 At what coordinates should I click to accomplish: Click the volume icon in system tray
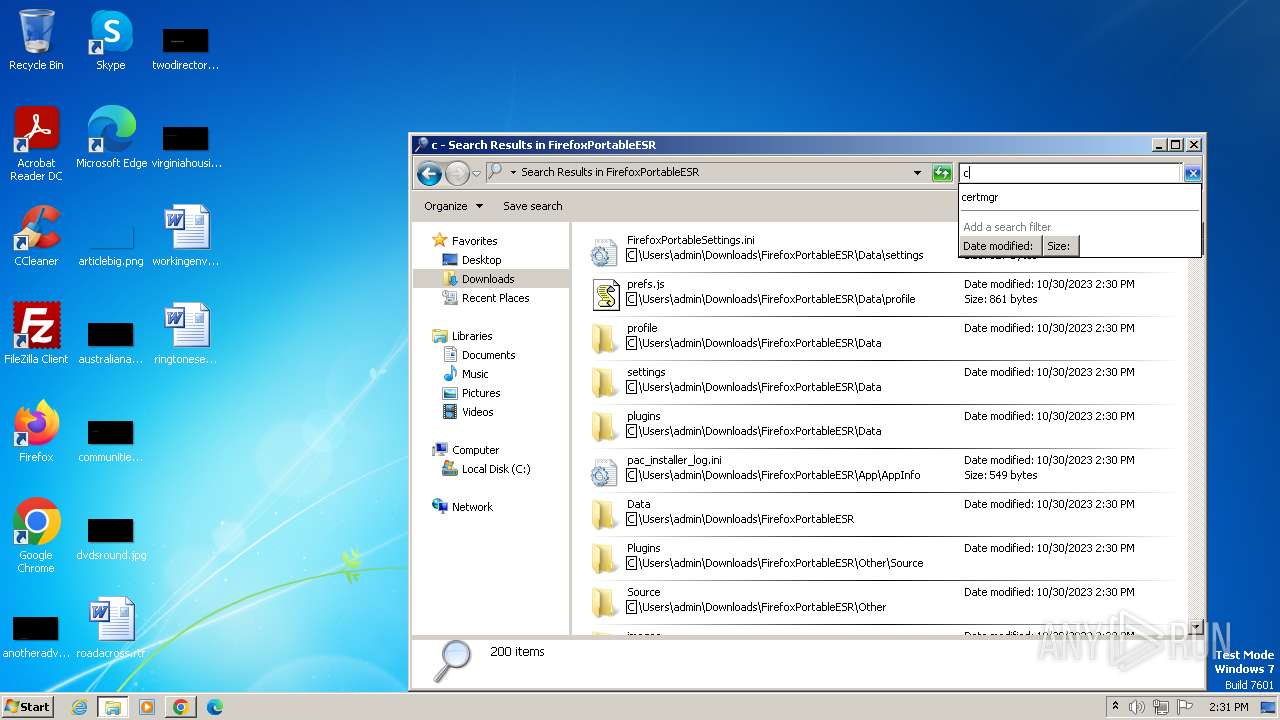1137,707
